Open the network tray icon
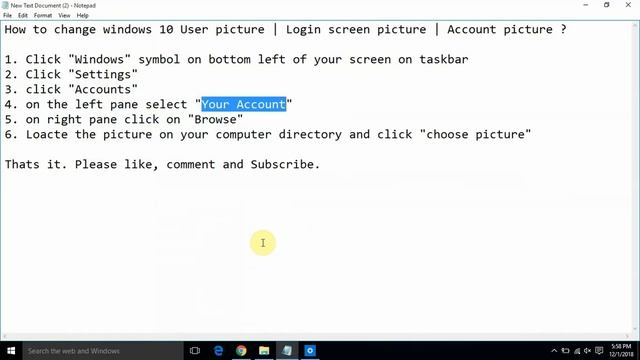Screen dimensions: 640x360 577,351
